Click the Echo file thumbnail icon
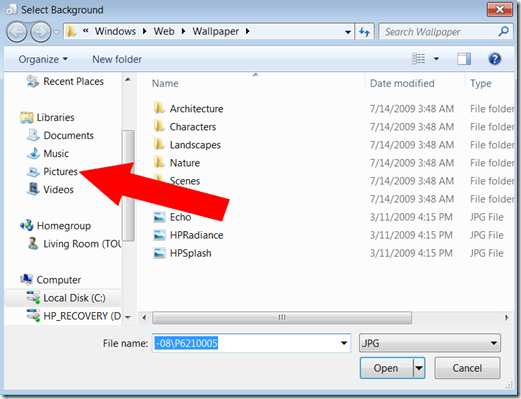This screenshot has width=521, height=399. tap(159, 217)
